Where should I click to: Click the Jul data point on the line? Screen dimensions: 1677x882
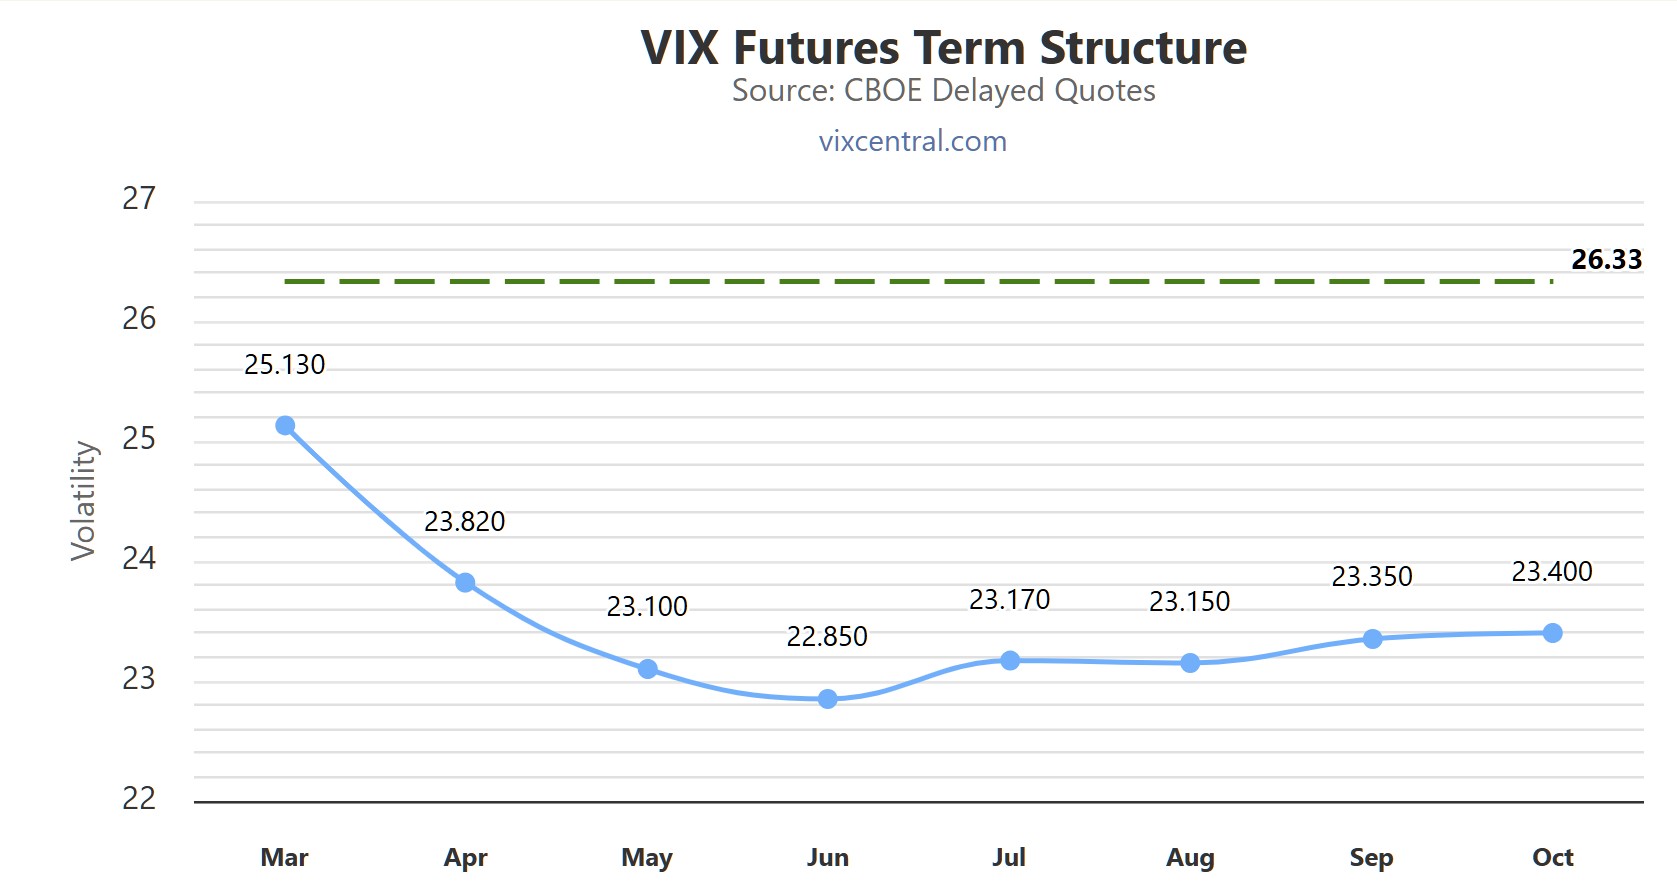(x=1010, y=661)
